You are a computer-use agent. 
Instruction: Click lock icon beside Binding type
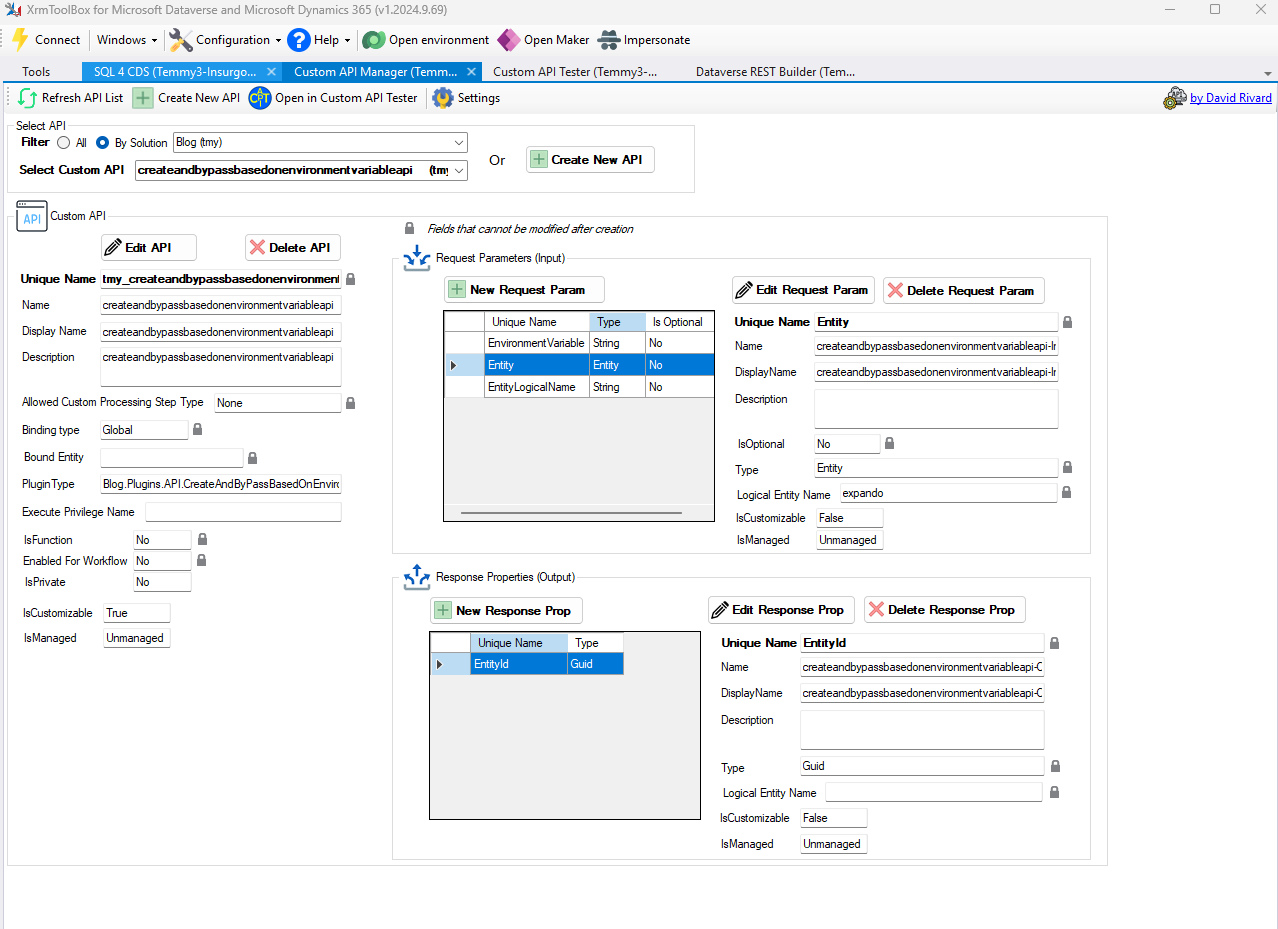pyautogui.click(x=197, y=429)
